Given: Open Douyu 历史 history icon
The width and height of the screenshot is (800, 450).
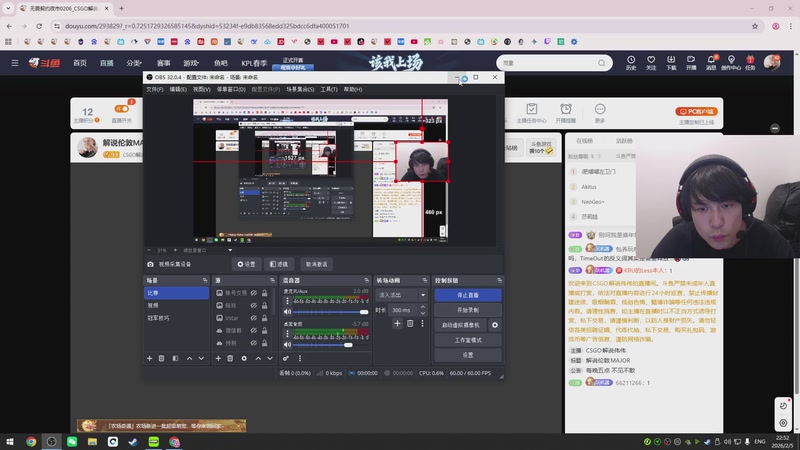Looking at the screenshot, I should [631, 63].
